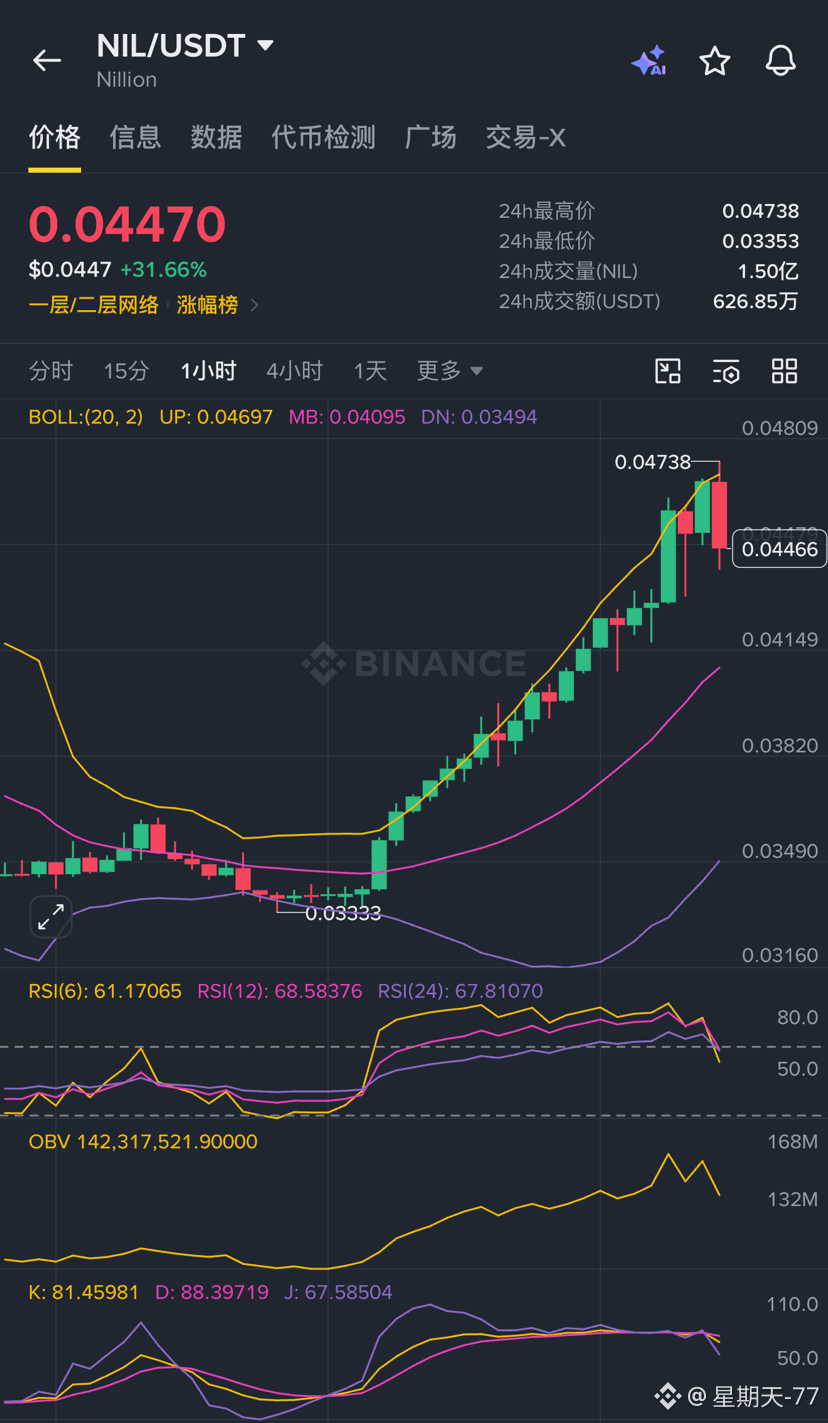Select the 15分 timeframe

pyautogui.click(x=126, y=371)
